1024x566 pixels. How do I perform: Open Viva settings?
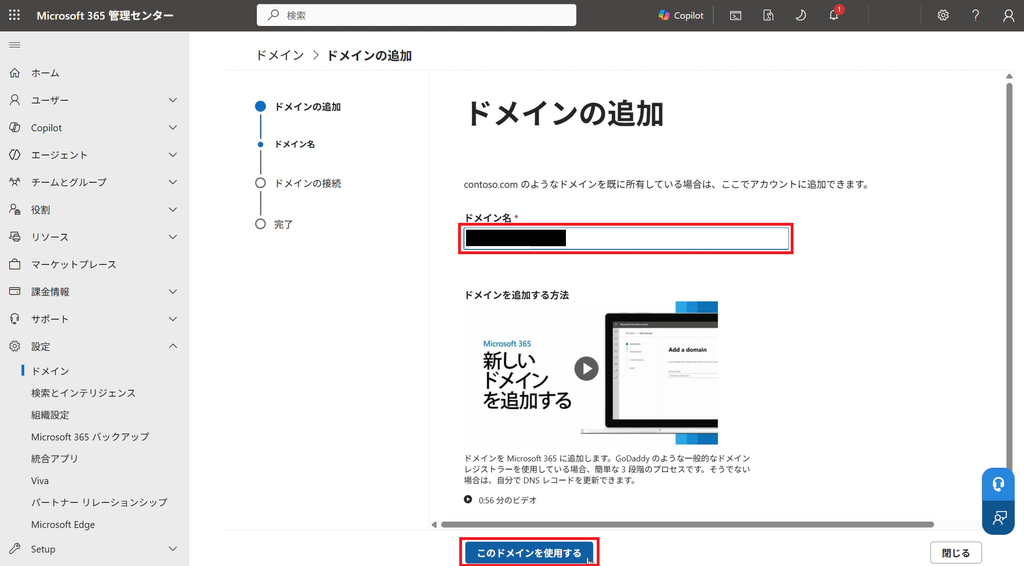[x=40, y=480]
